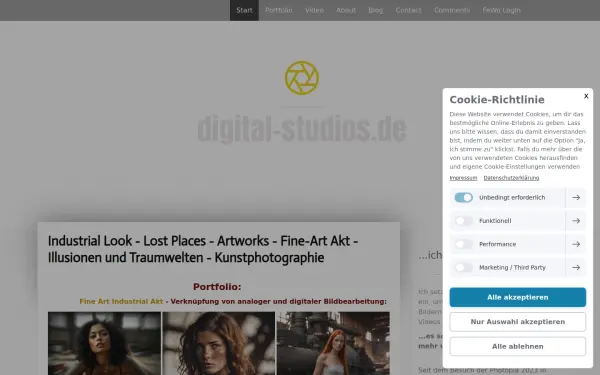600x375 pixels.
Task: Click the Funktionell label text
Action: pyautogui.click(x=495, y=221)
